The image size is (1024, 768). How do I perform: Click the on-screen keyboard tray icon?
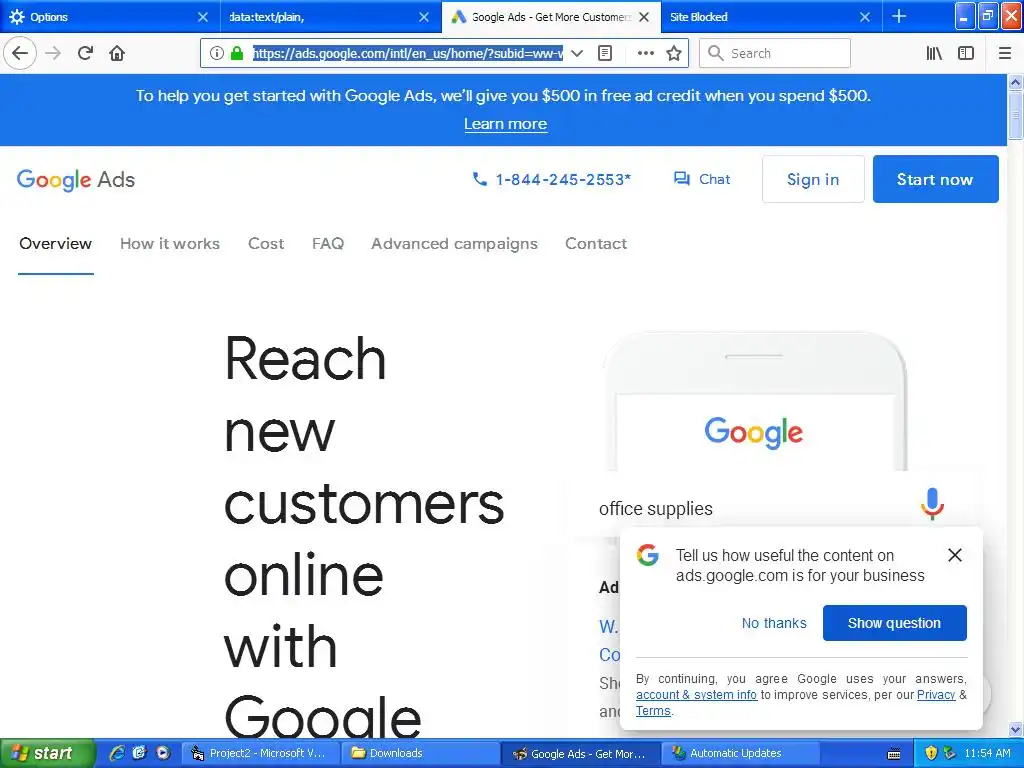point(894,754)
